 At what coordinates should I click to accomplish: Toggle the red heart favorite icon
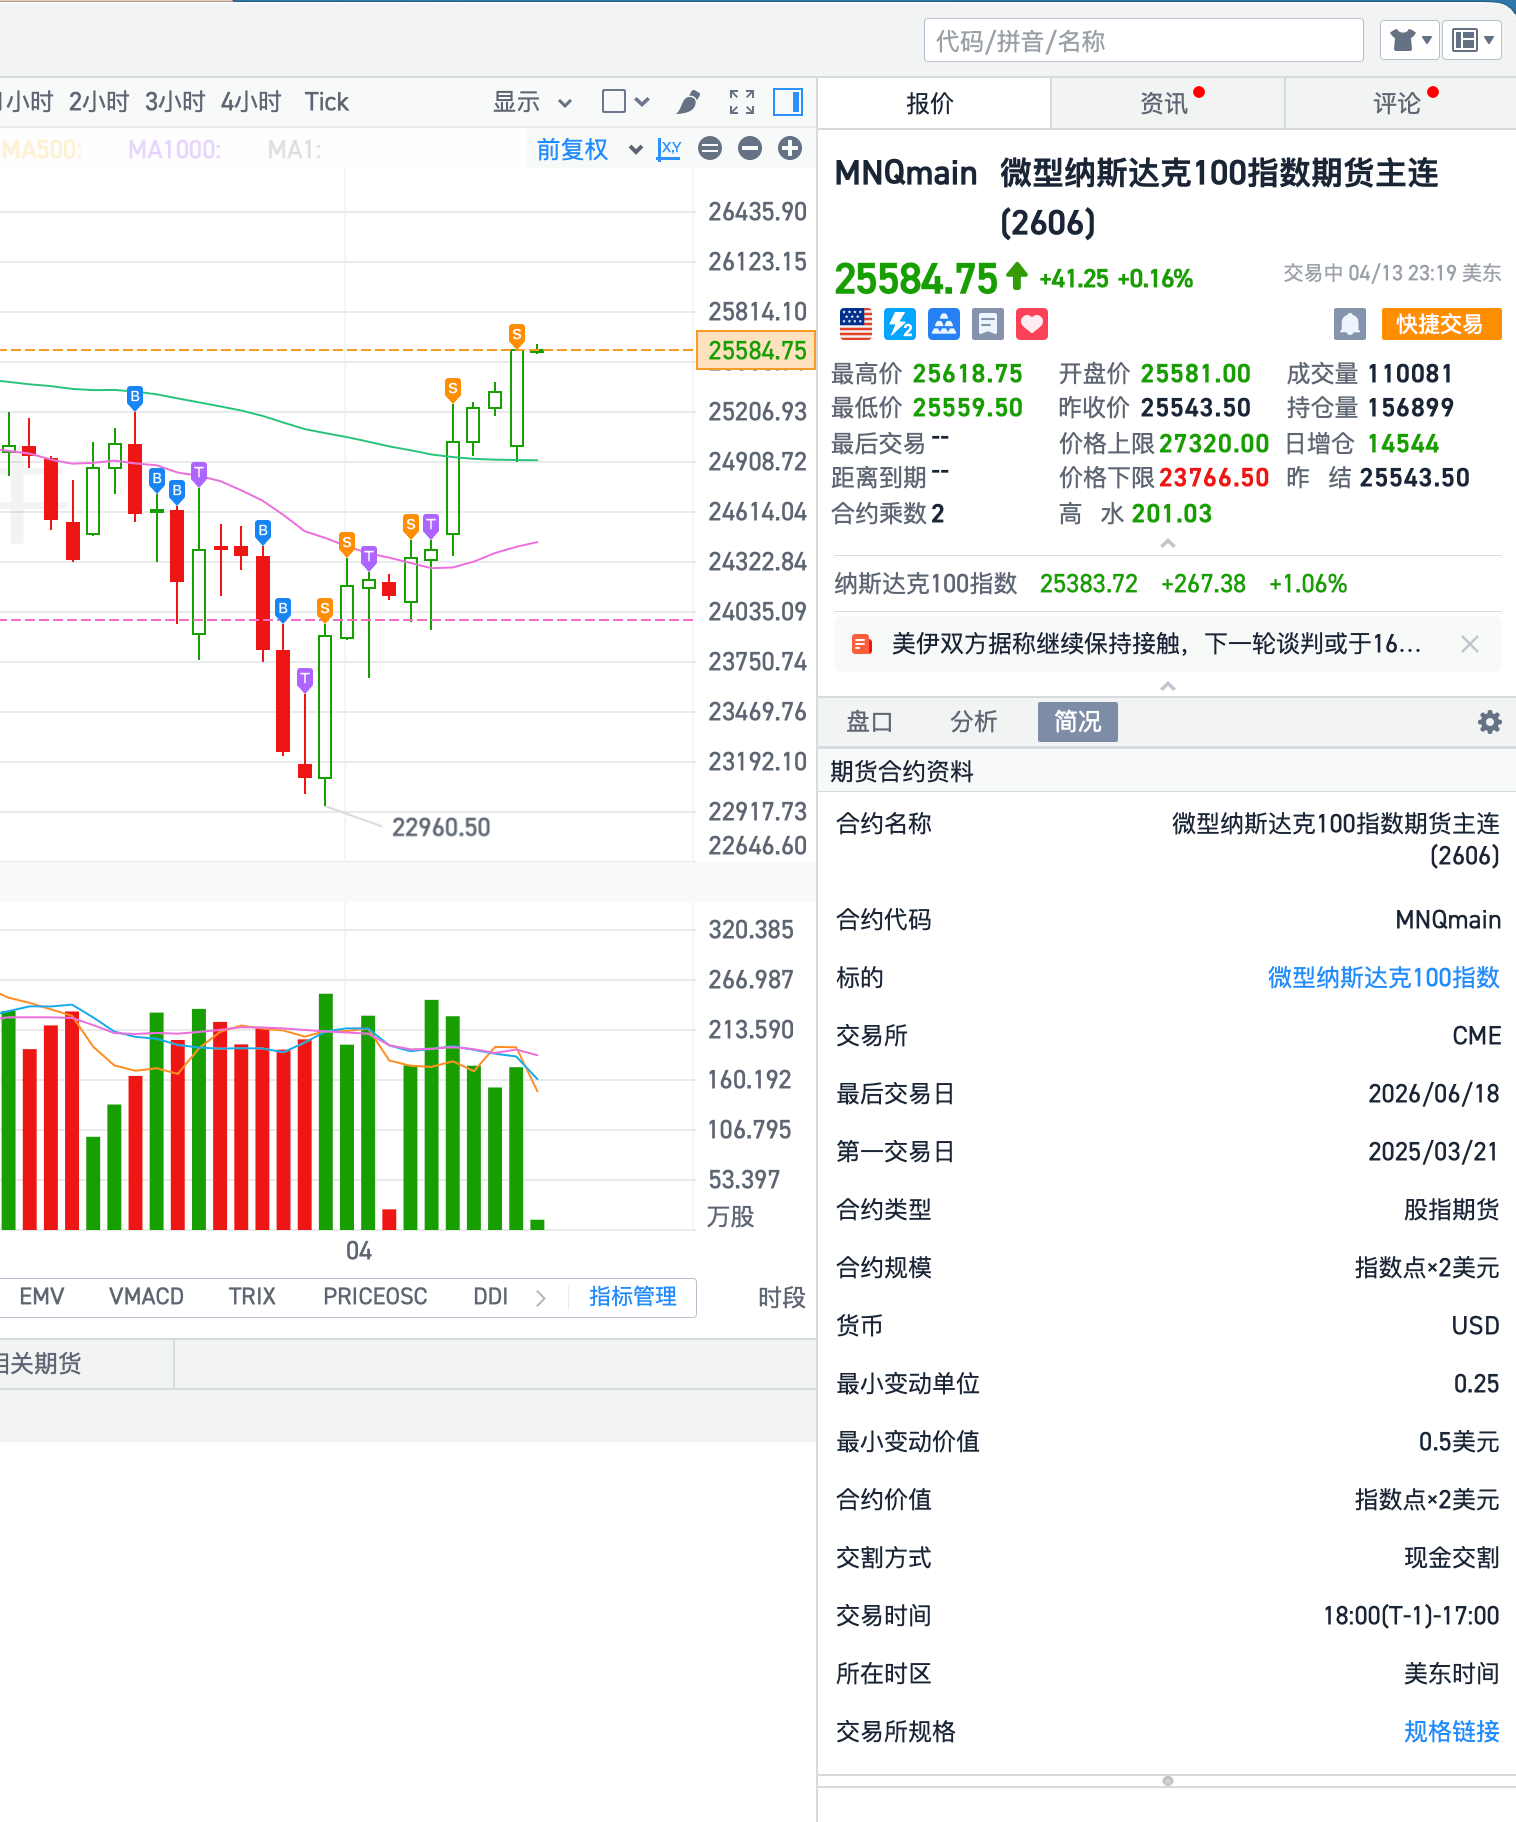pyautogui.click(x=1031, y=324)
